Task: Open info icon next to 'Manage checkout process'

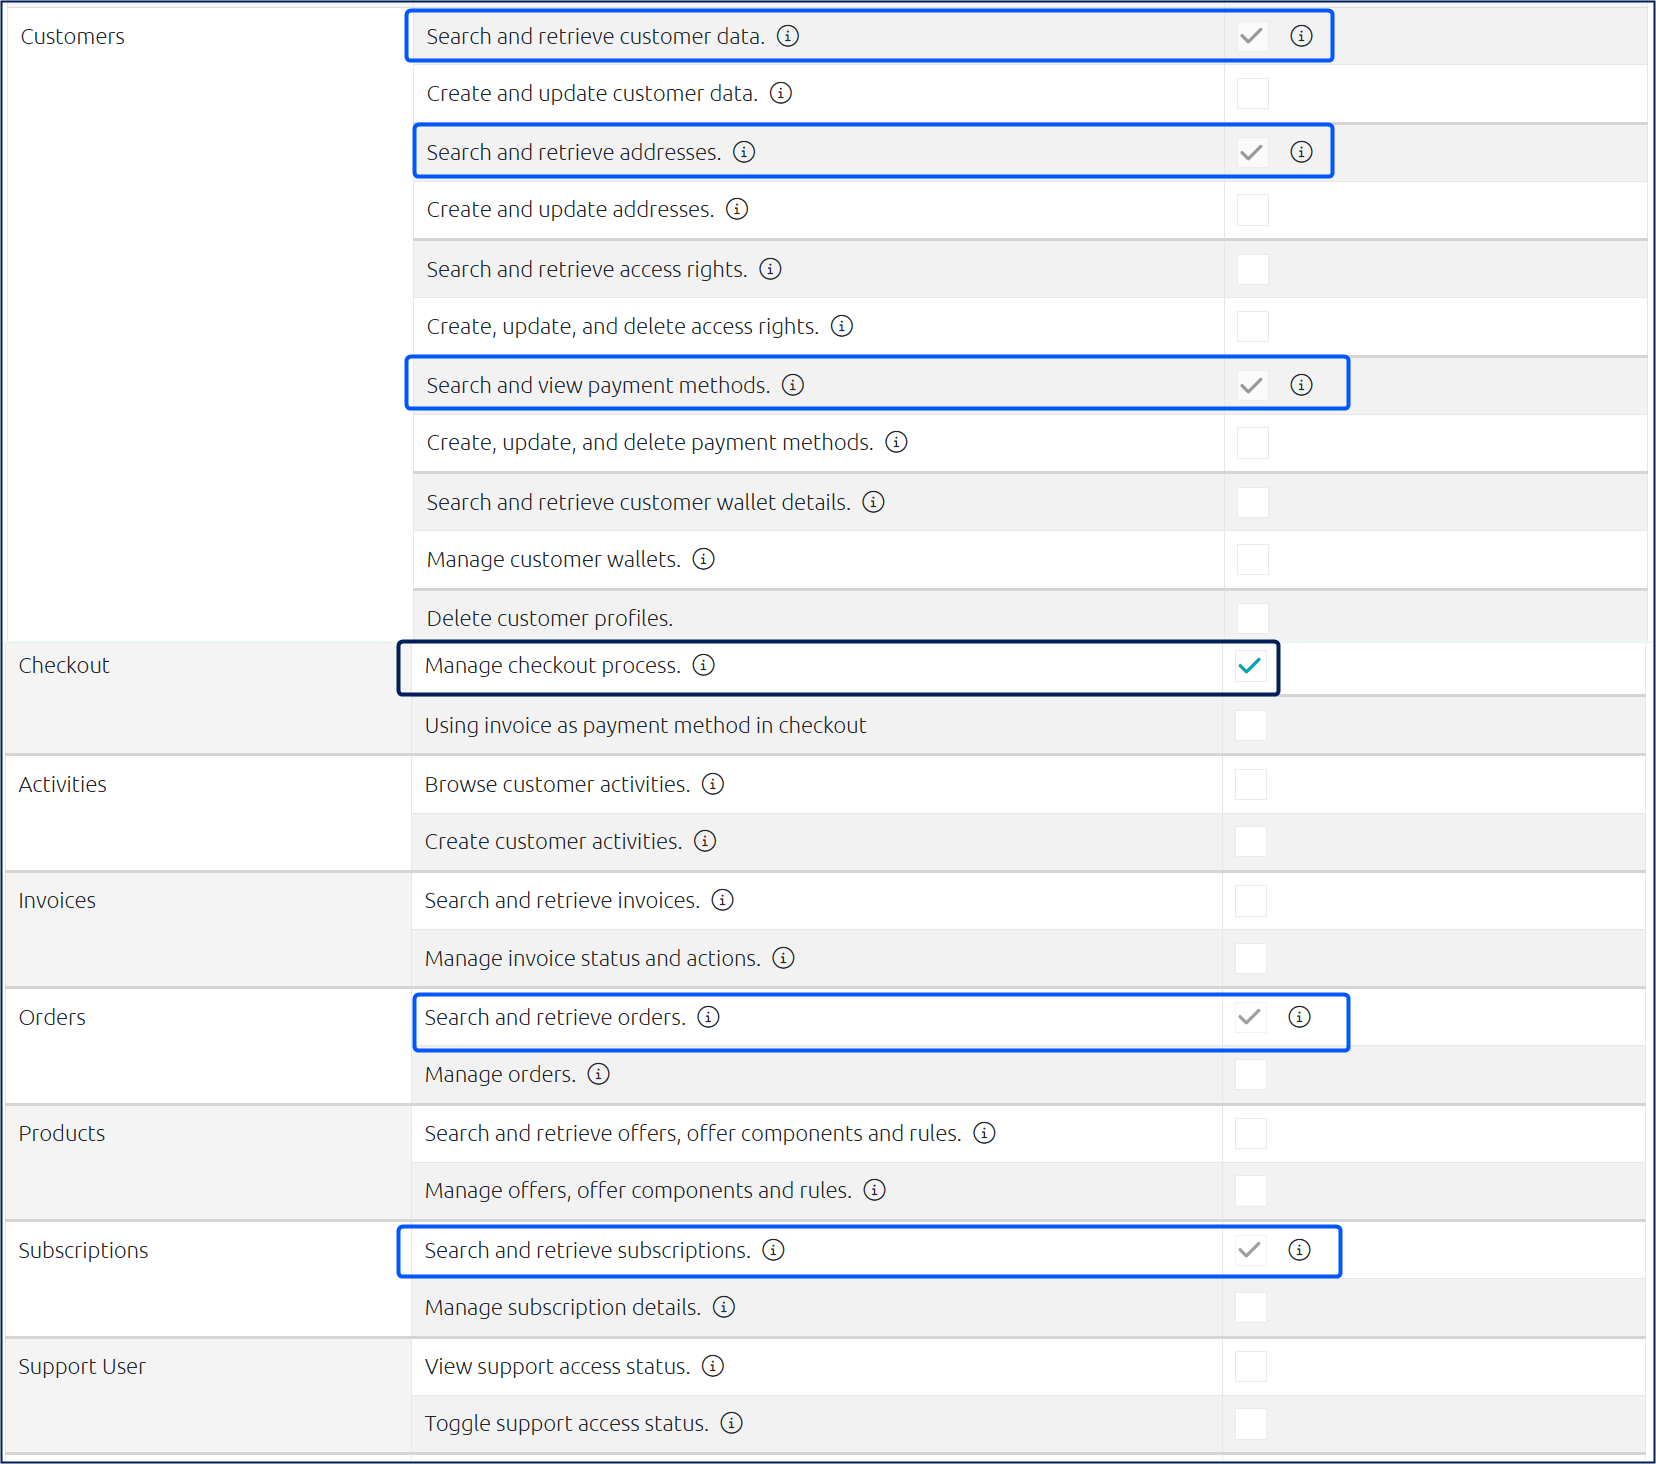Action: [704, 665]
